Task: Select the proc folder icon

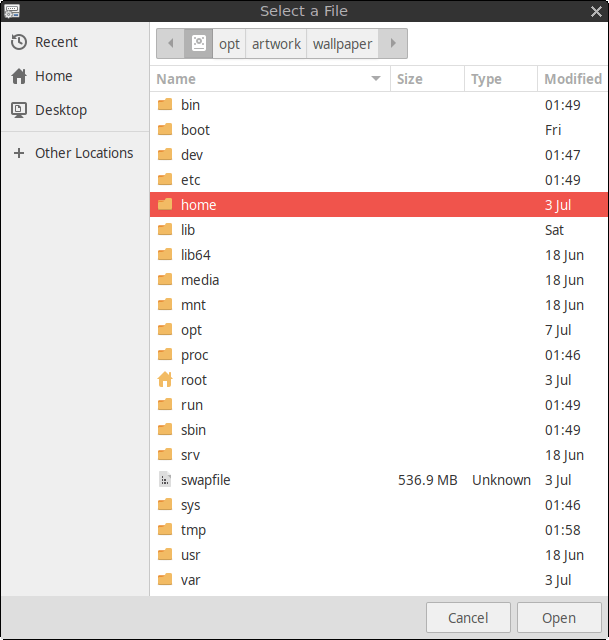Action: (x=165, y=354)
